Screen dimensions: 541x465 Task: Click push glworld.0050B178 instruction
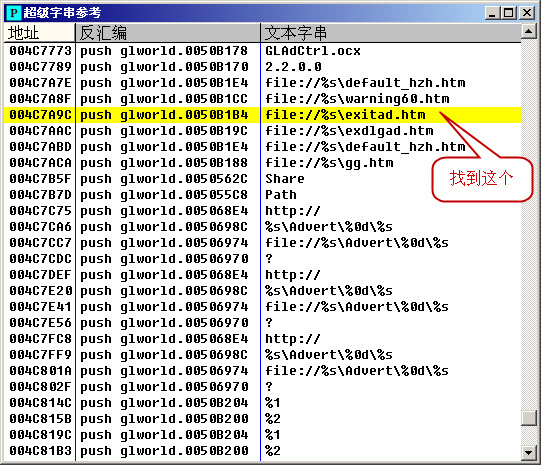[164, 51]
